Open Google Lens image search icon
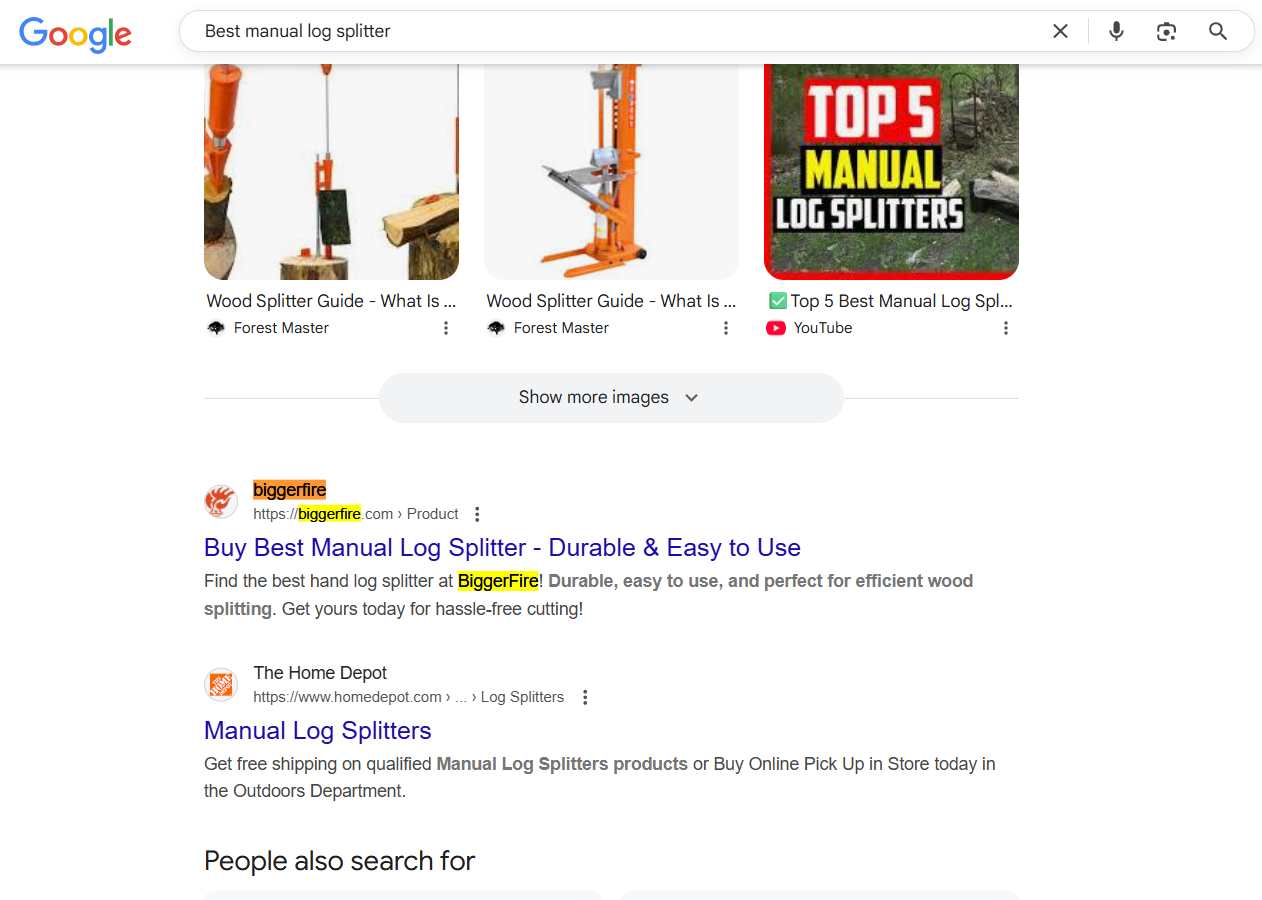This screenshot has height=900, width=1262. (x=1166, y=31)
